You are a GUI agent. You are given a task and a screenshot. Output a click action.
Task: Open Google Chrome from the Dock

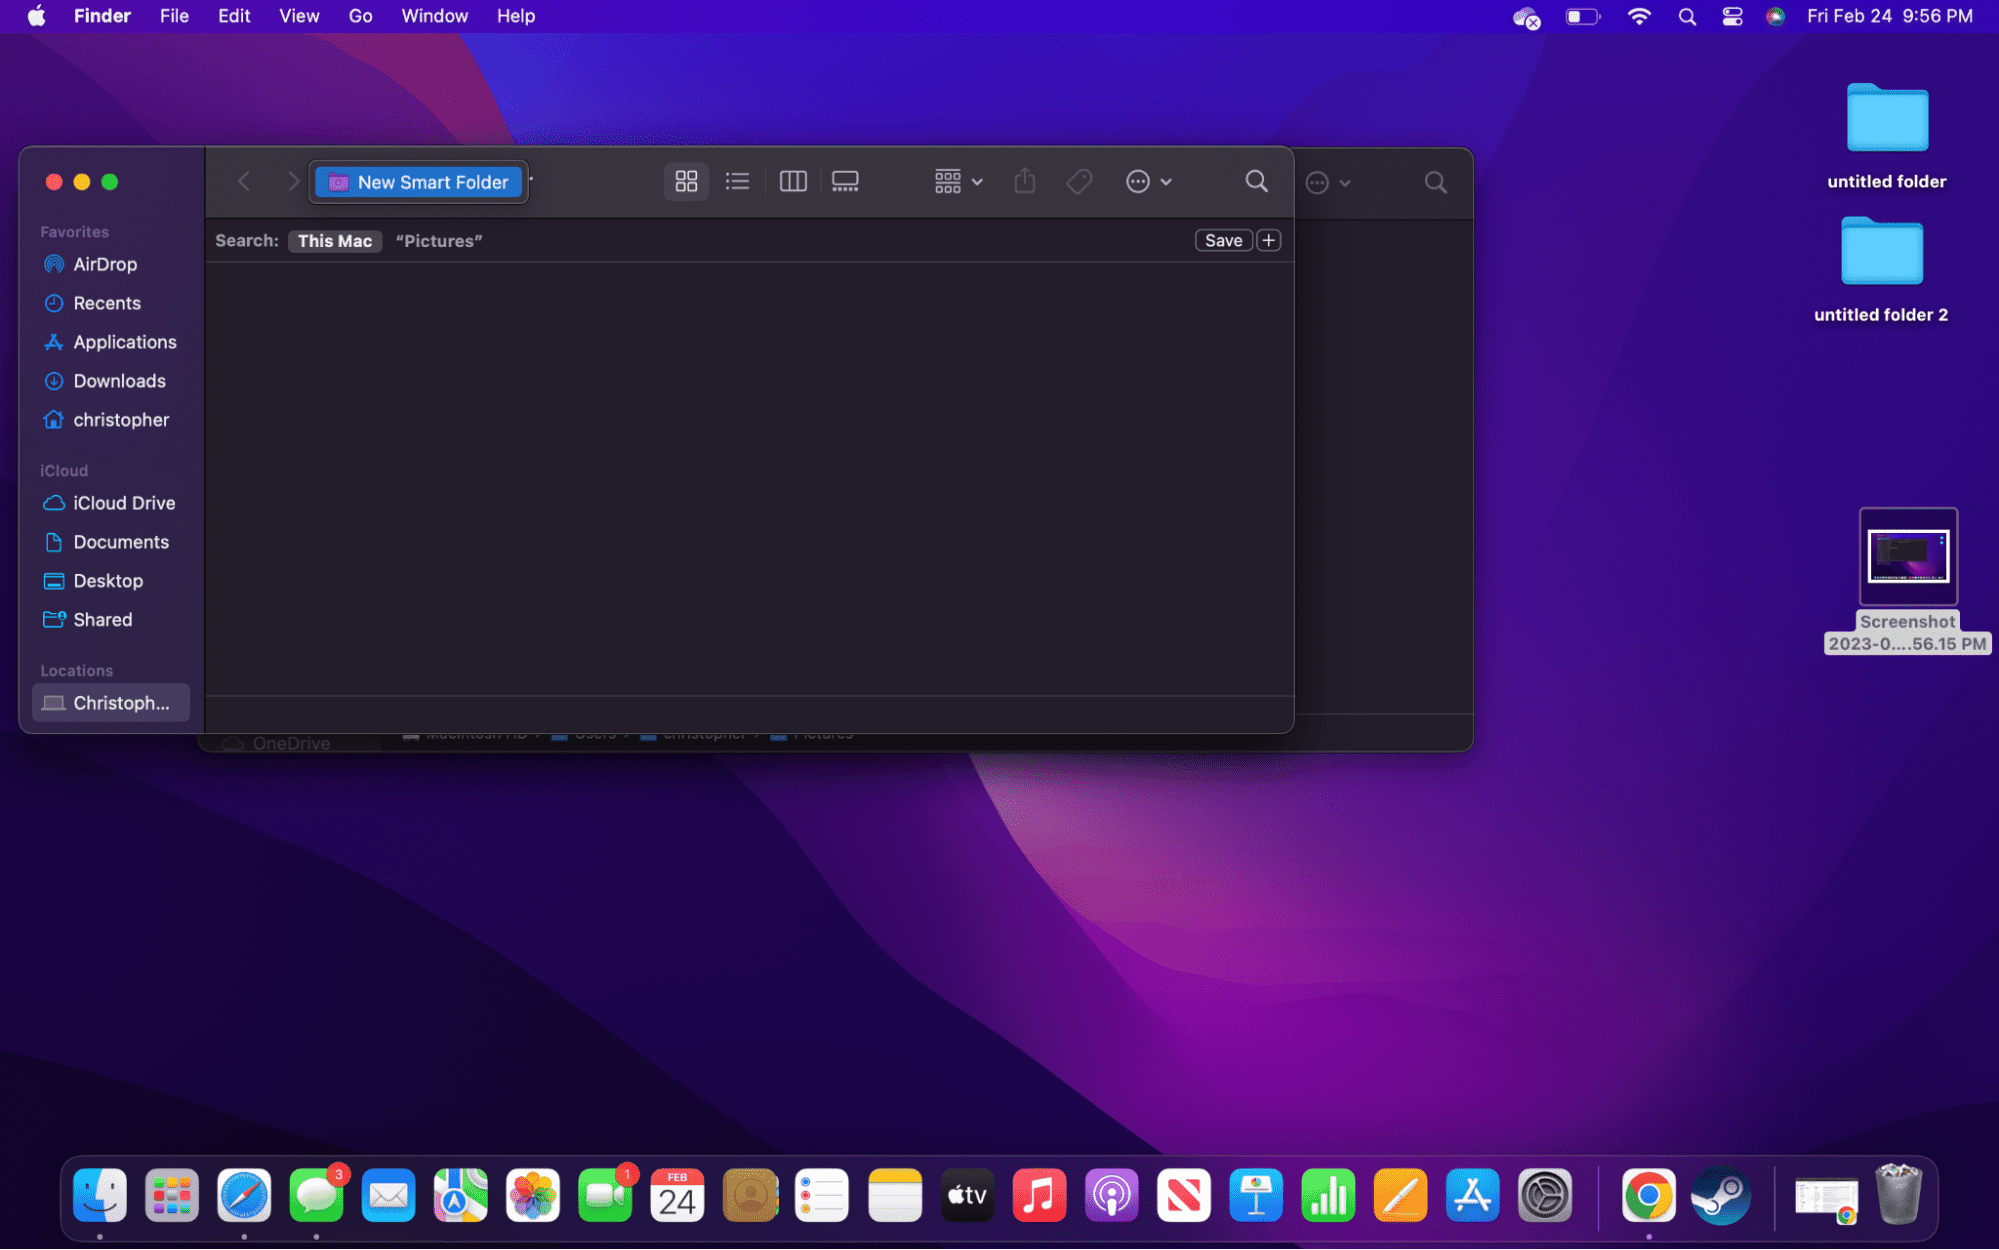pos(1648,1196)
